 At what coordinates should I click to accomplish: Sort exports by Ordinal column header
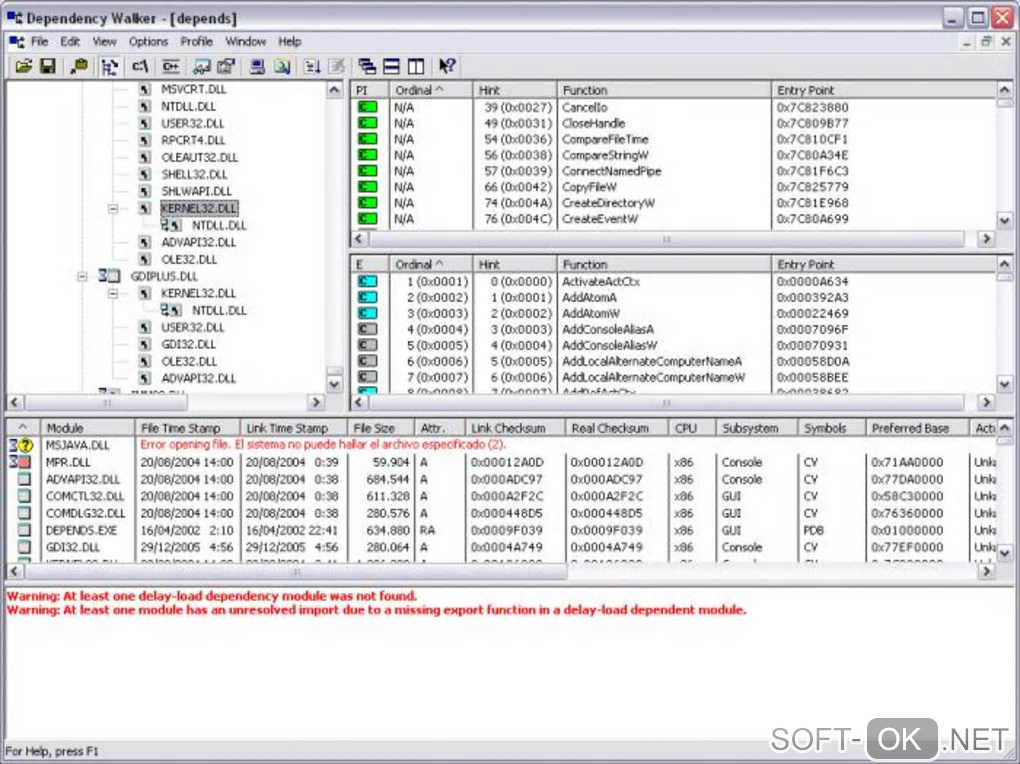(431, 264)
